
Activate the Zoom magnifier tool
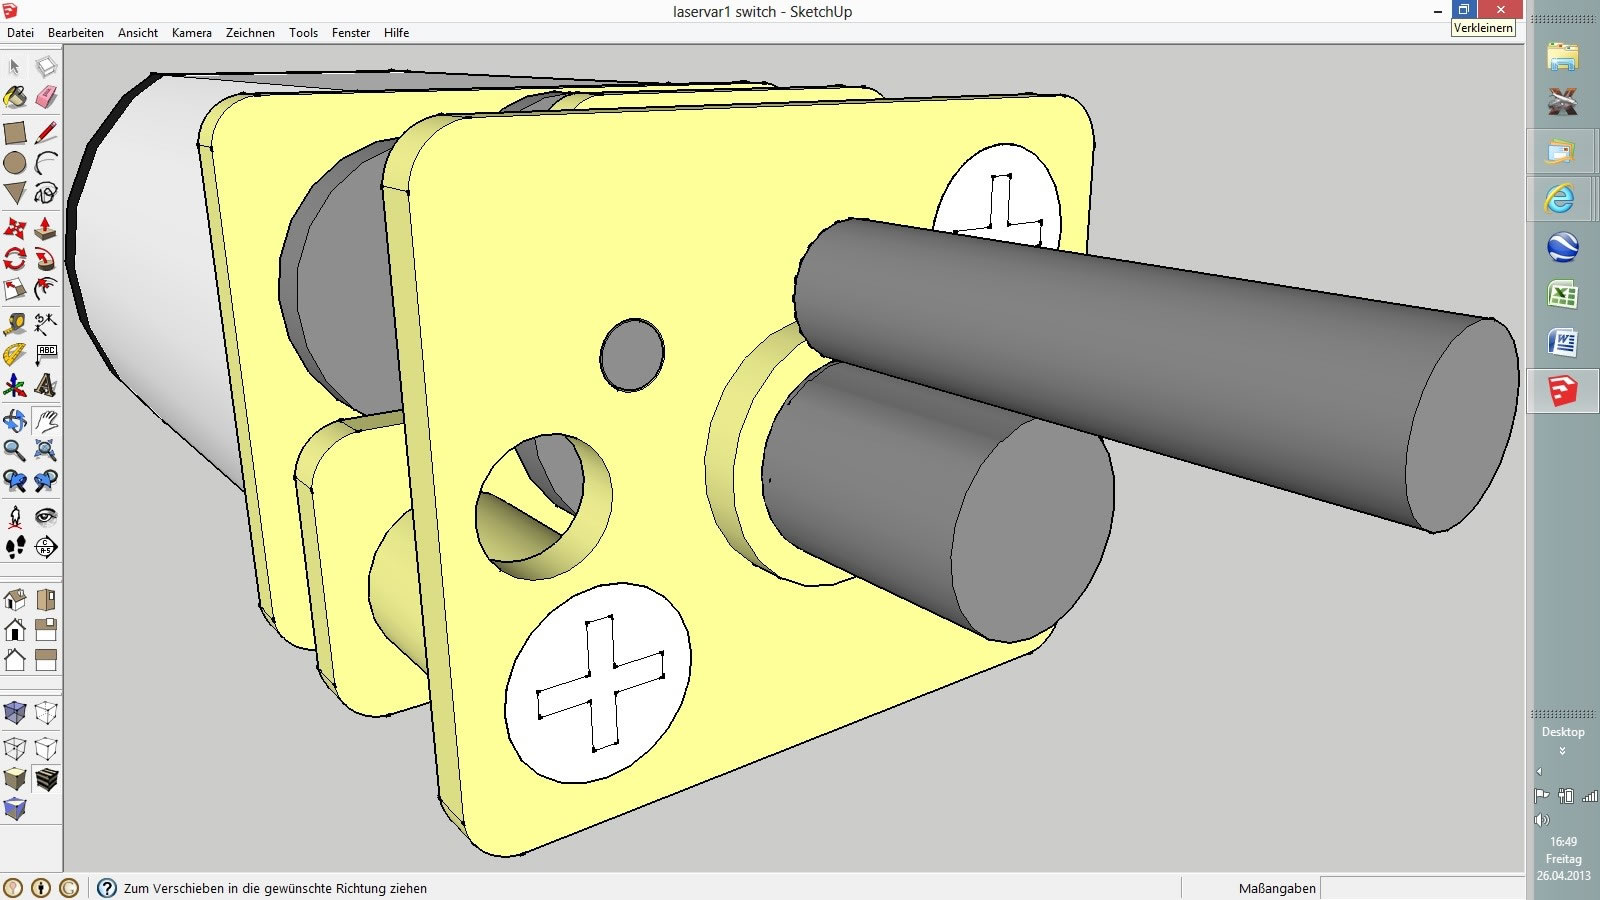tap(15, 450)
